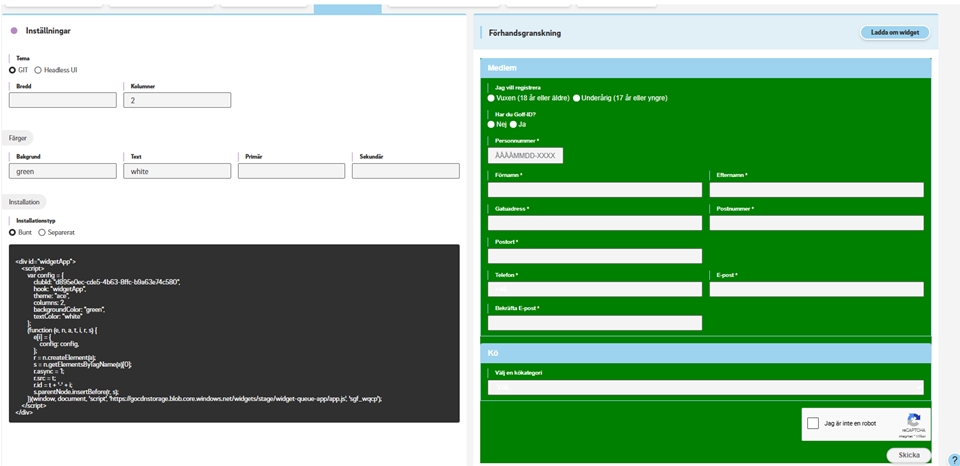
Task: Click the 'Ladda om widget' button
Action: [894, 33]
